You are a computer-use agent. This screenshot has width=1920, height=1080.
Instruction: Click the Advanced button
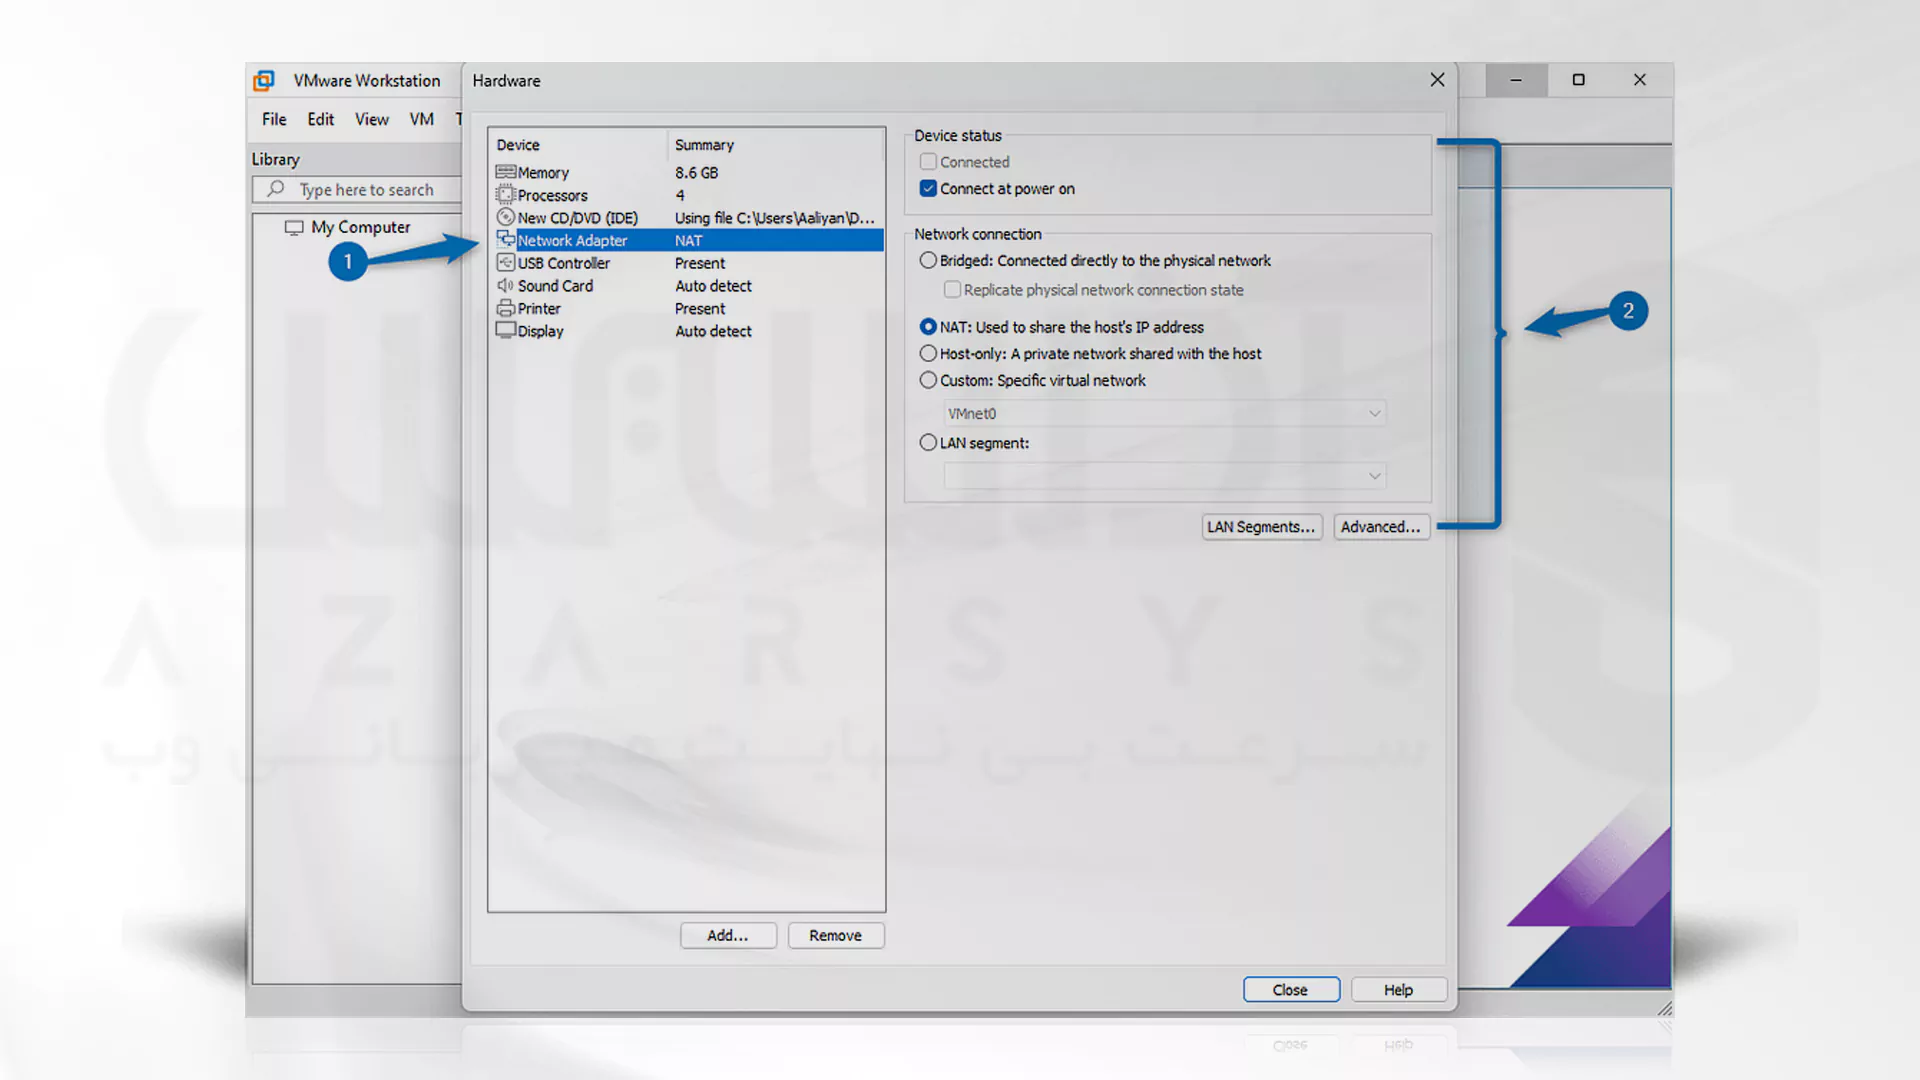[x=1381, y=527]
